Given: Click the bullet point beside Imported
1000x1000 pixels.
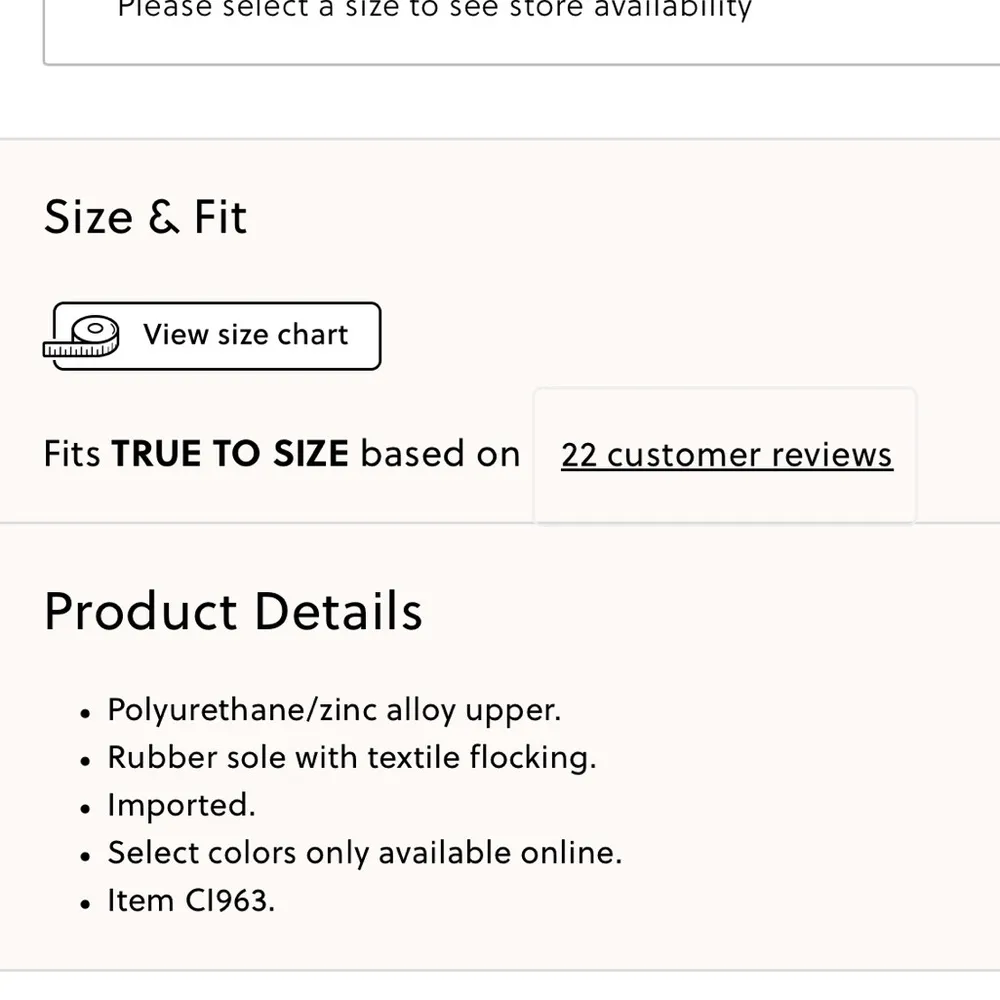Looking at the screenshot, I should tap(84, 807).
